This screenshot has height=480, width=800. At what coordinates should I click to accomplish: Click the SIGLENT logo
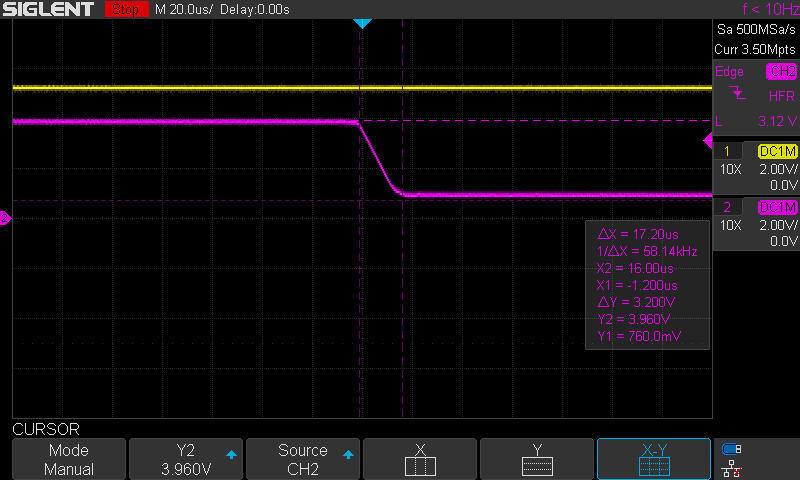coord(48,9)
